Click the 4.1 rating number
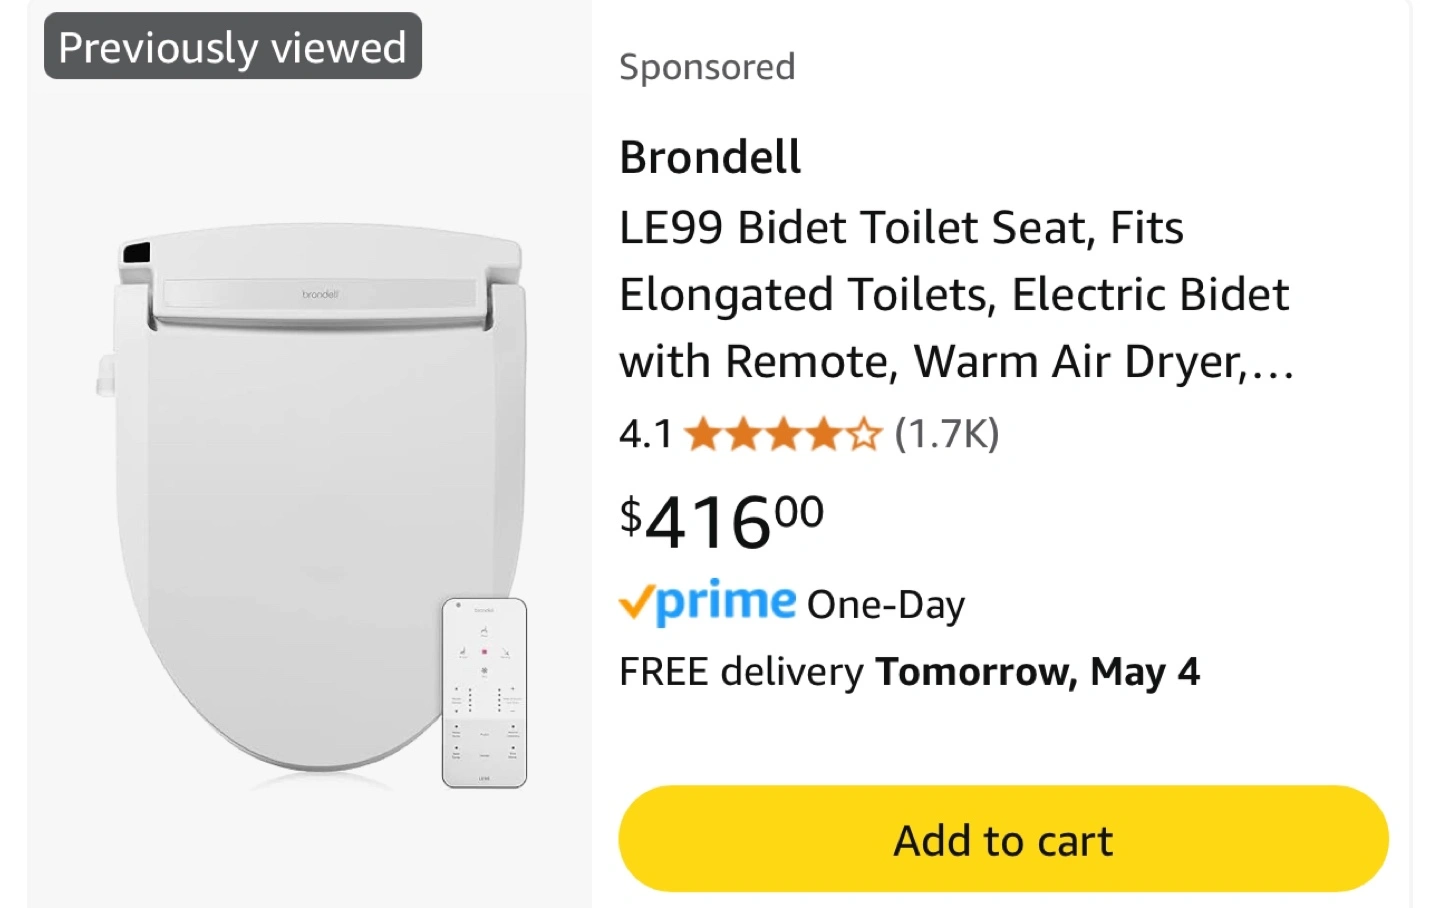Viewport: 1440px width, 908px height. [645, 435]
